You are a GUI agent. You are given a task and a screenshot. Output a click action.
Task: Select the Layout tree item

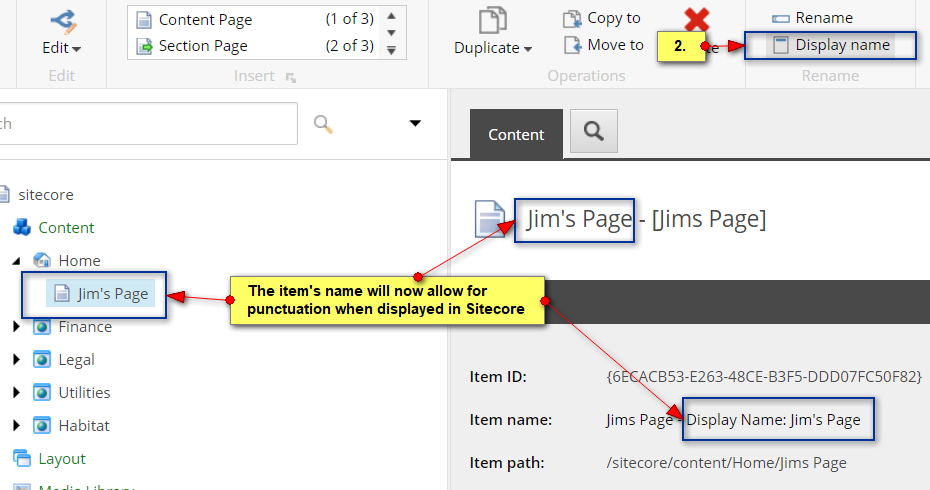[x=62, y=459]
